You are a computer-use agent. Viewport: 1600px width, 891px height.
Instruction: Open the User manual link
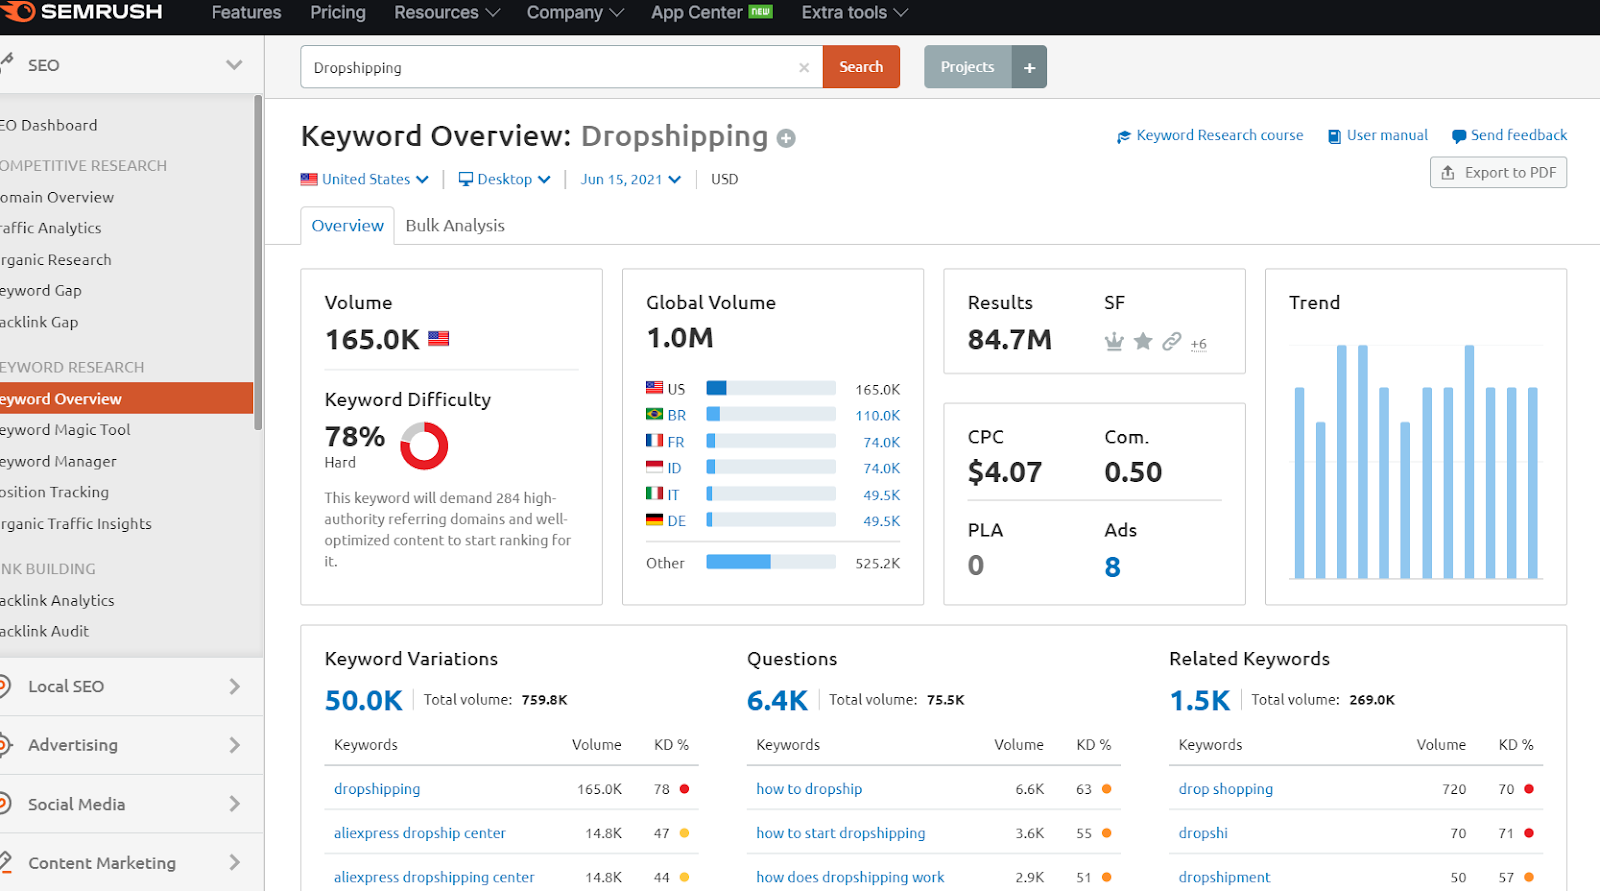(1378, 135)
